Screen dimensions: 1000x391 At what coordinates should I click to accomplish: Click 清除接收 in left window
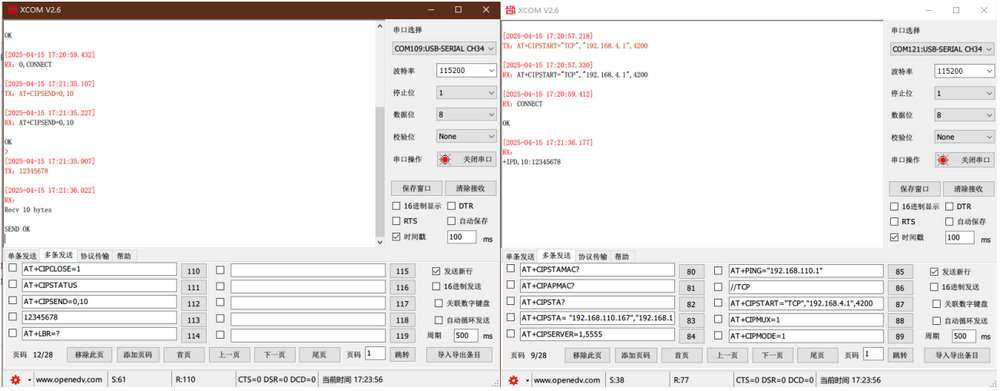[471, 189]
